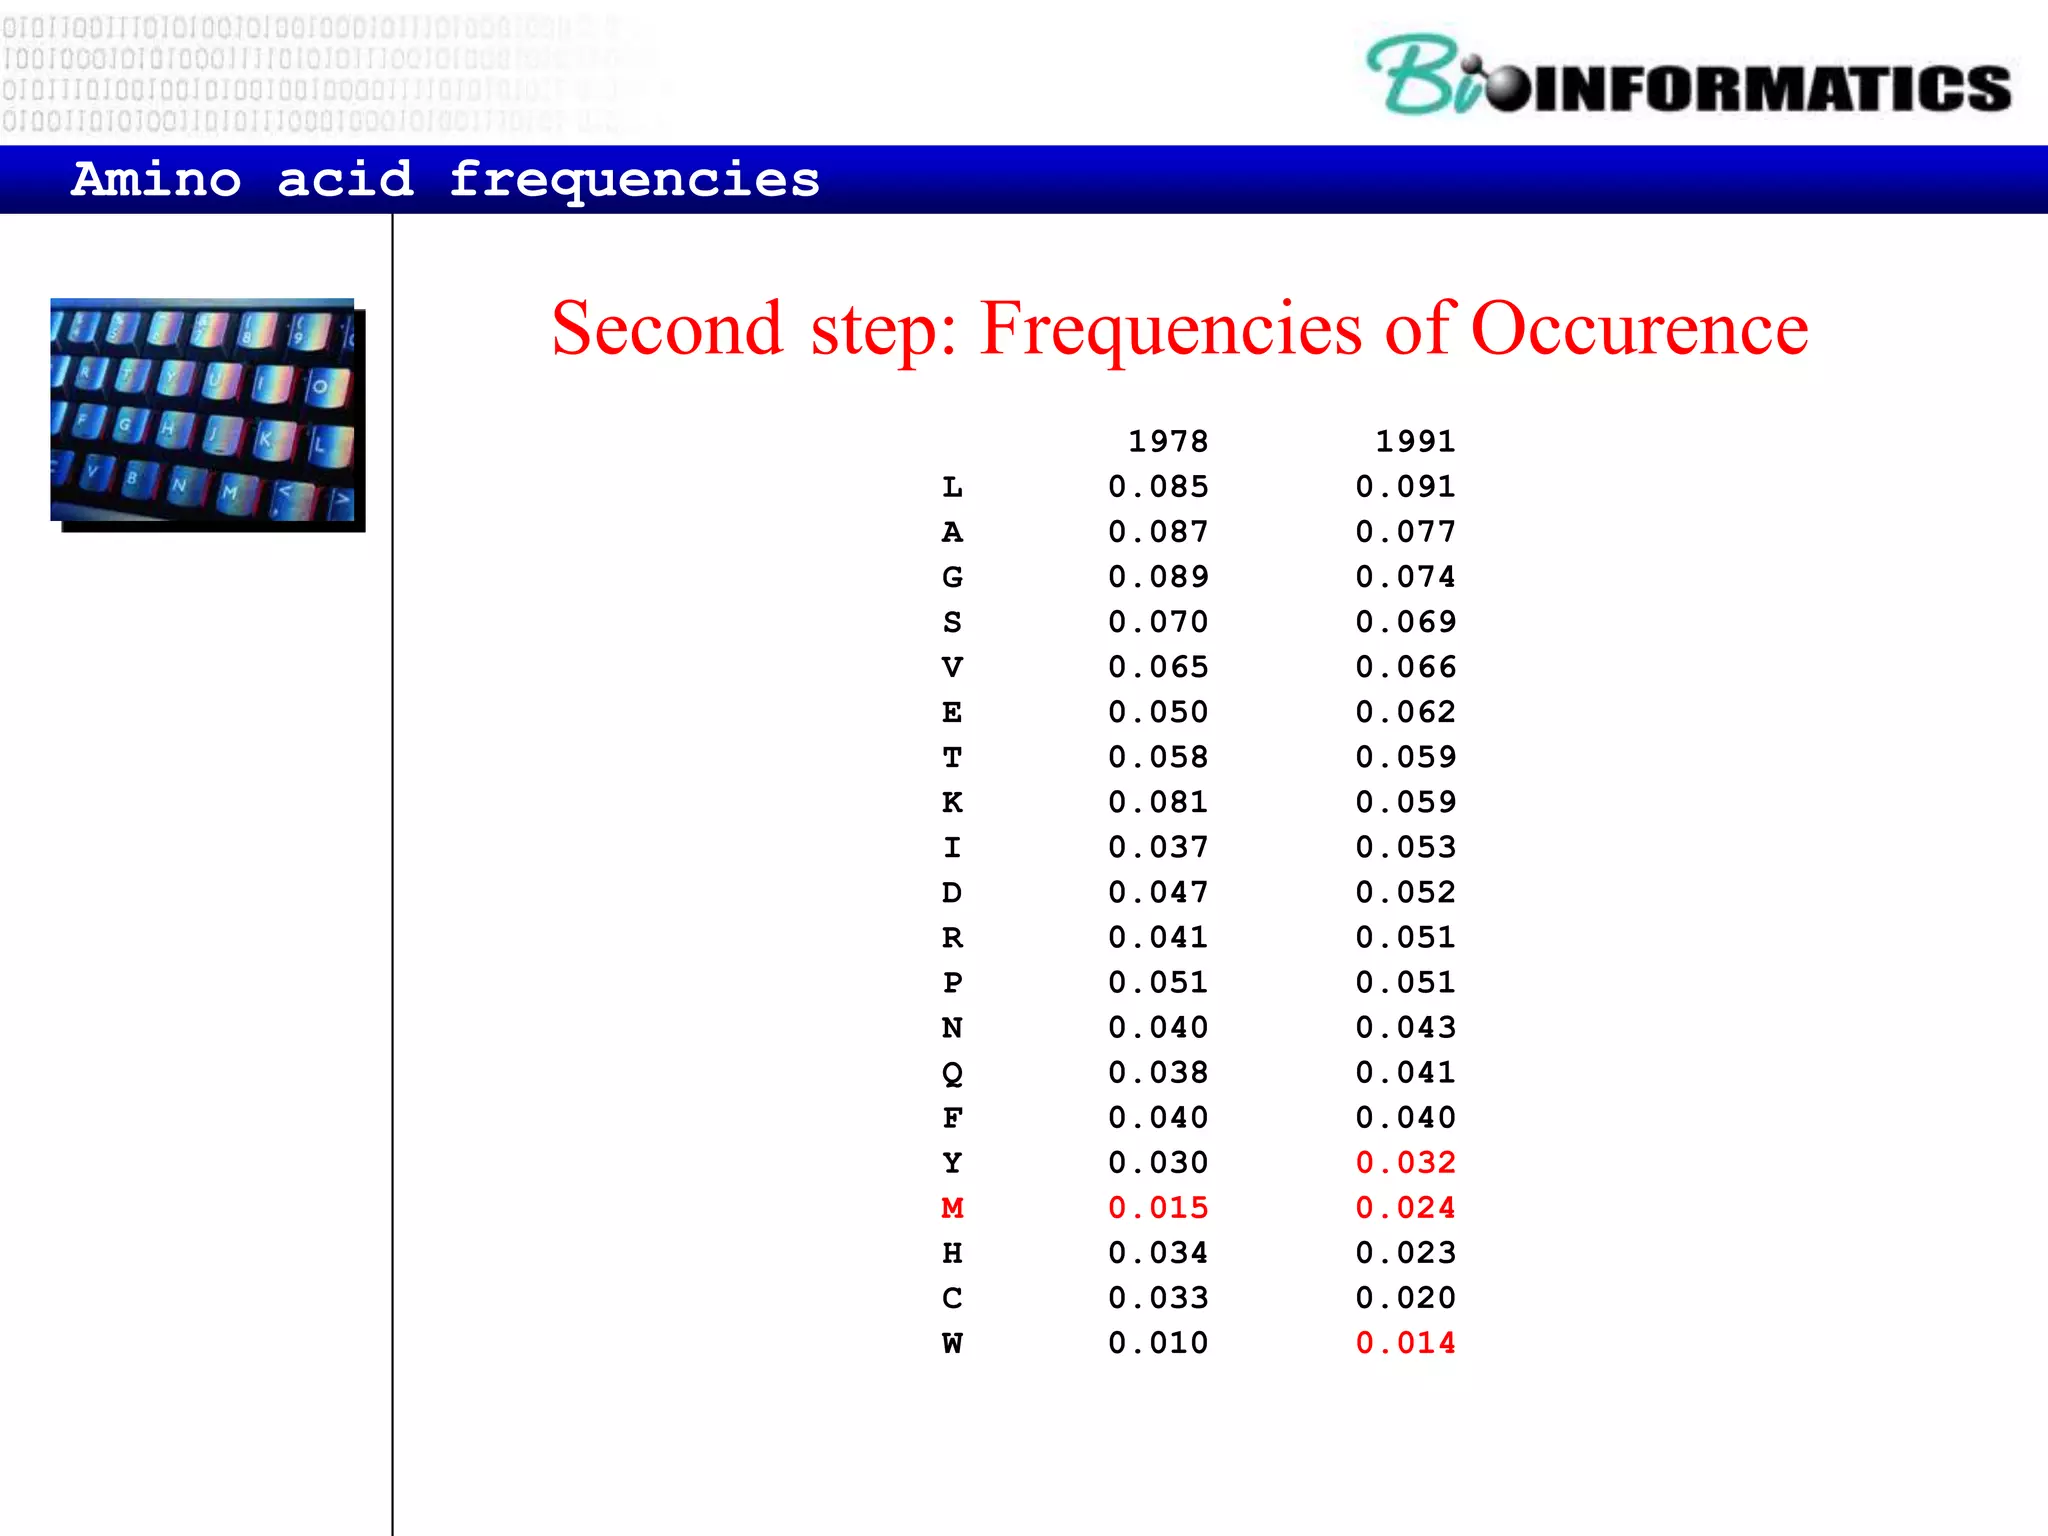Click the 1978 value 0.085 for L
The height and width of the screenshot is (1536, 2048).
[1158, 487]
